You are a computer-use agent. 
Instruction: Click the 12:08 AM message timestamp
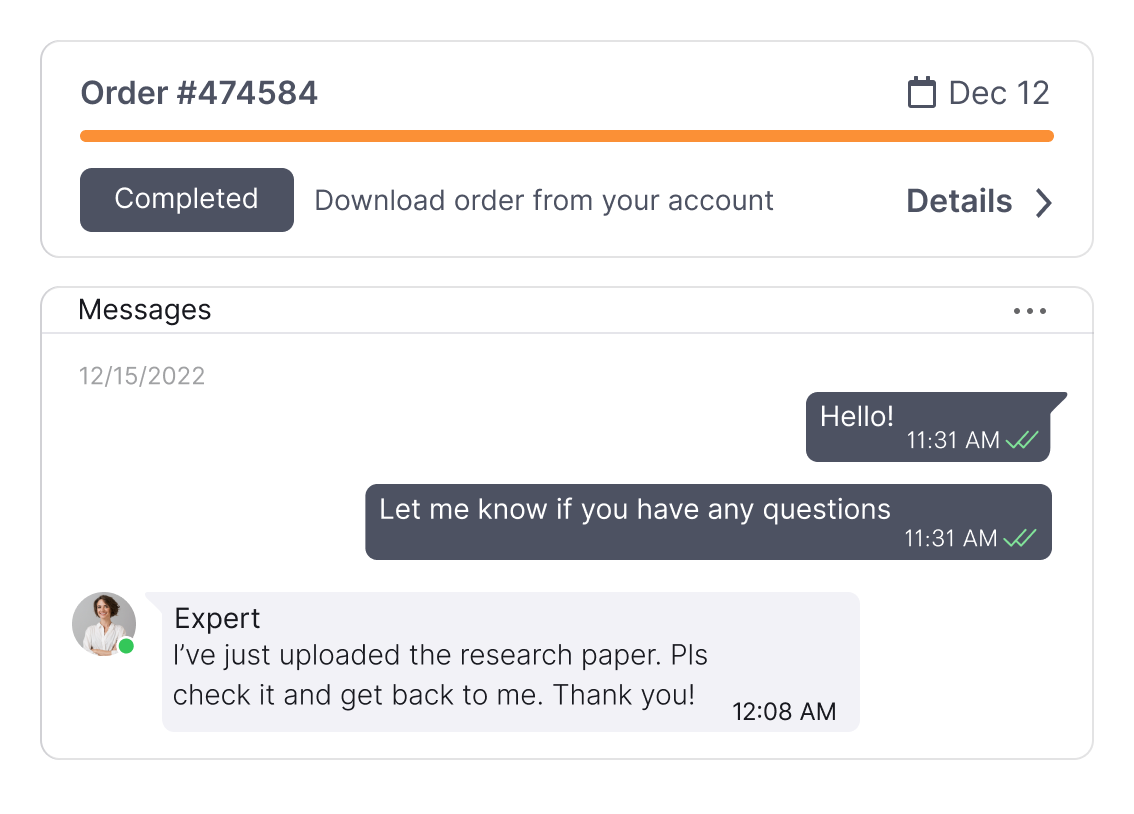[784, 711]
